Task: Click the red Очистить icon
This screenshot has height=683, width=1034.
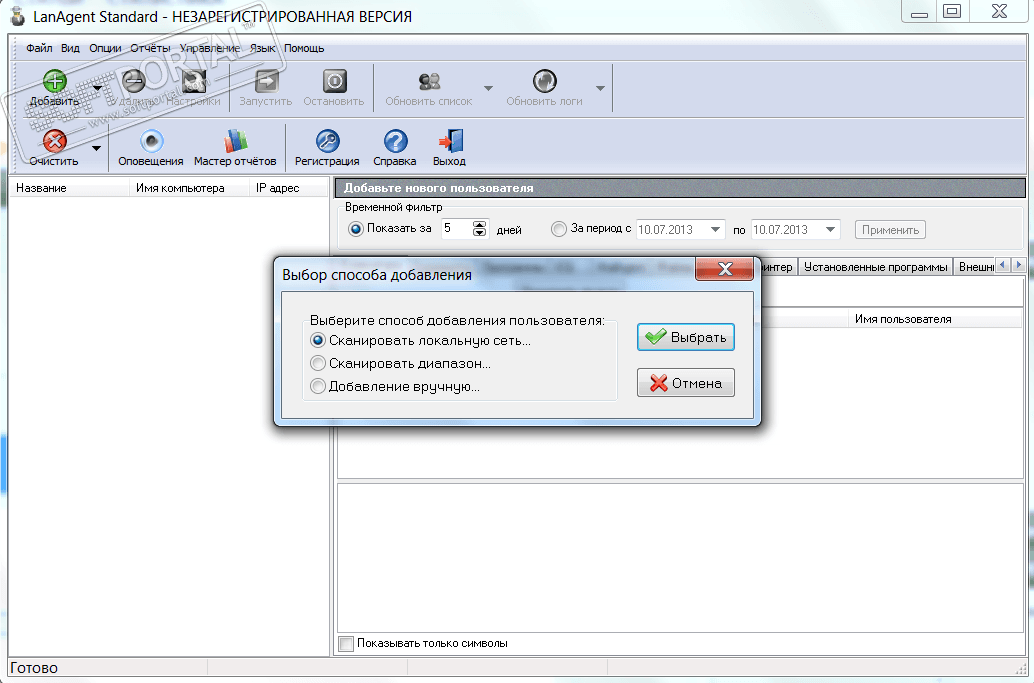Action: [x=55, y=141]
